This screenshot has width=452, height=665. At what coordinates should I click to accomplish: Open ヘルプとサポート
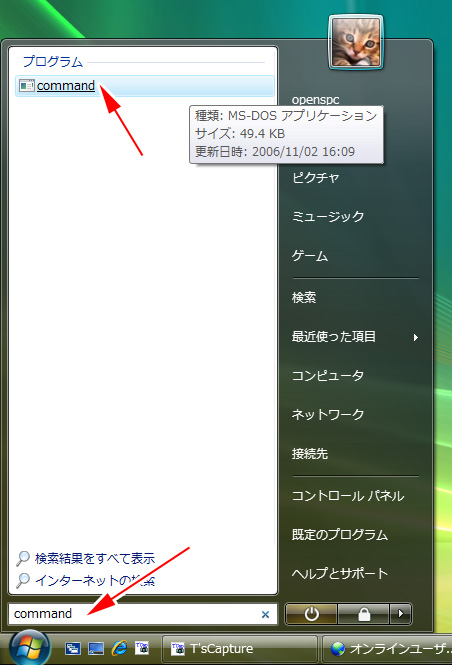coord(340,573)
